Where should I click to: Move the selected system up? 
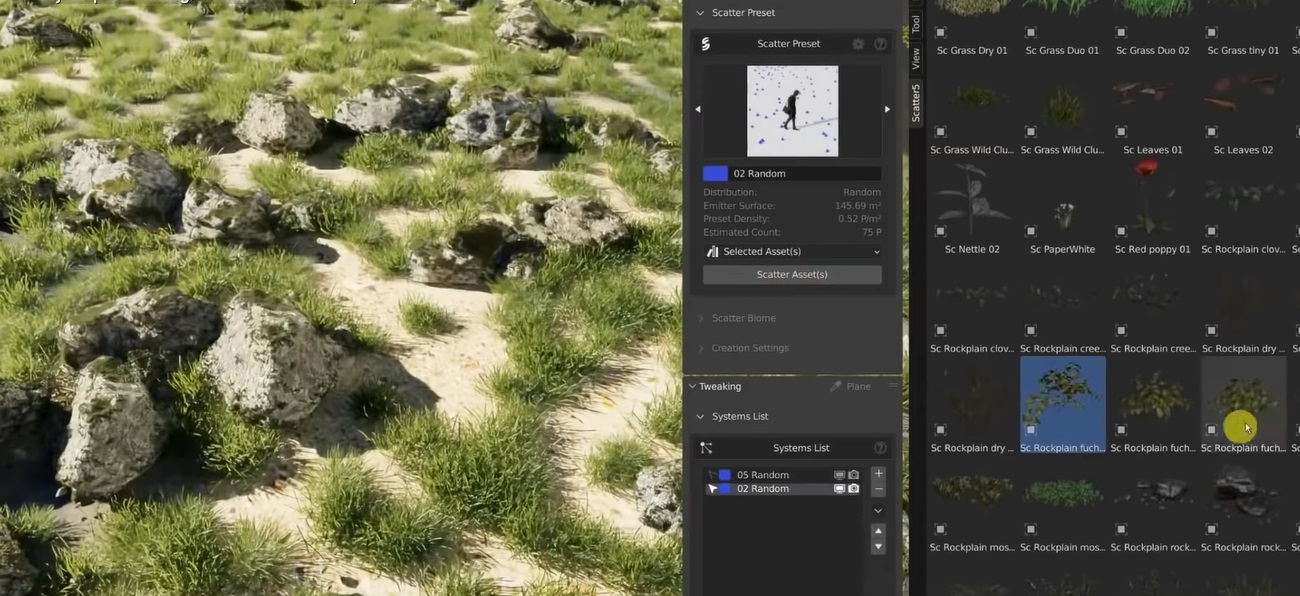click(x=878, y=531)
